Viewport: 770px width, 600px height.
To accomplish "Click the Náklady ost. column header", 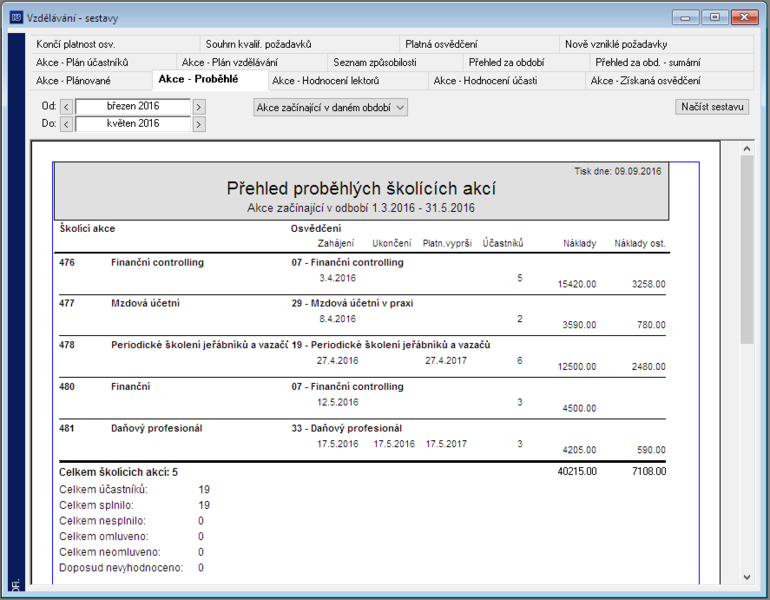I will tap(640, 244).
